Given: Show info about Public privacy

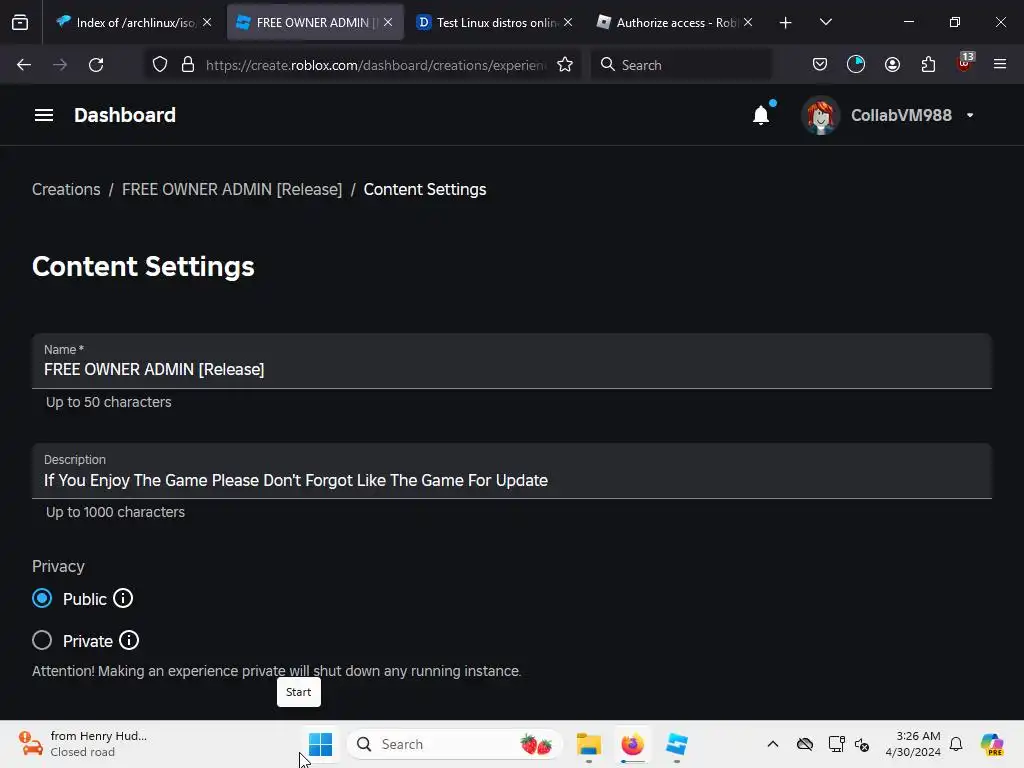Looking at the screenshot, I should pyautogui.click(x=123, y=598).
